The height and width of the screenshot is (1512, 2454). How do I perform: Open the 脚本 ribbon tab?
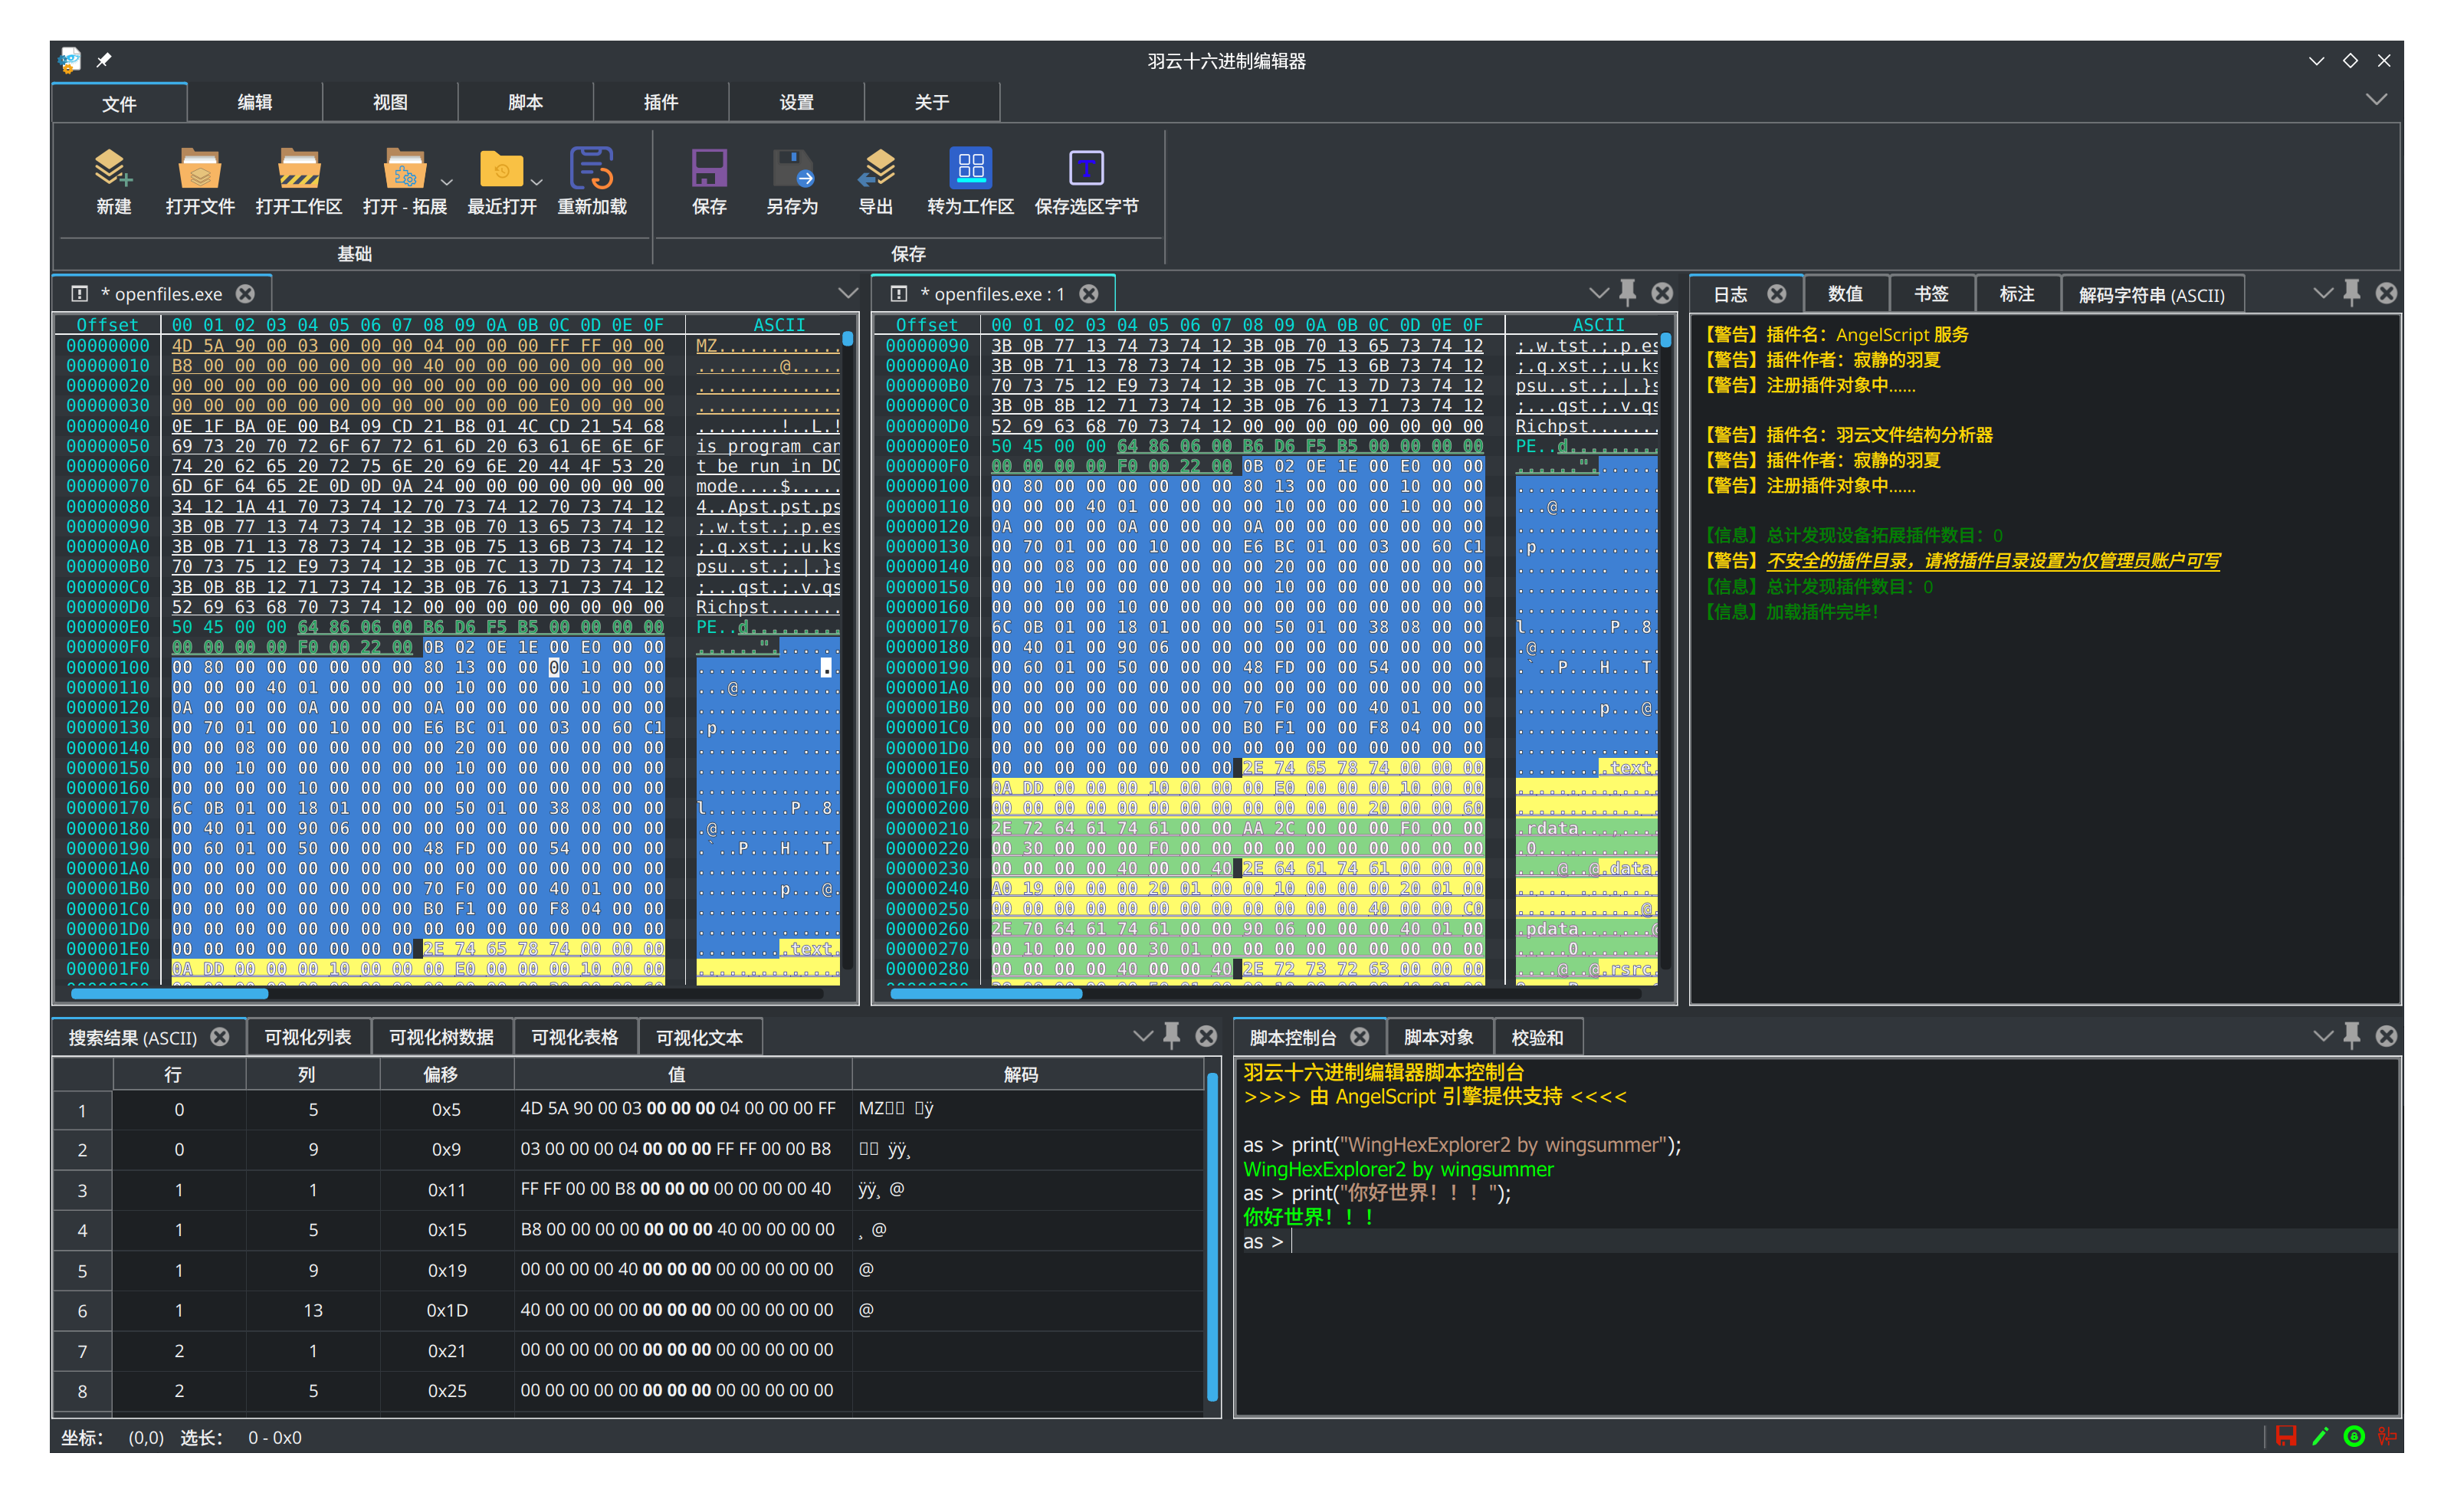525,102
